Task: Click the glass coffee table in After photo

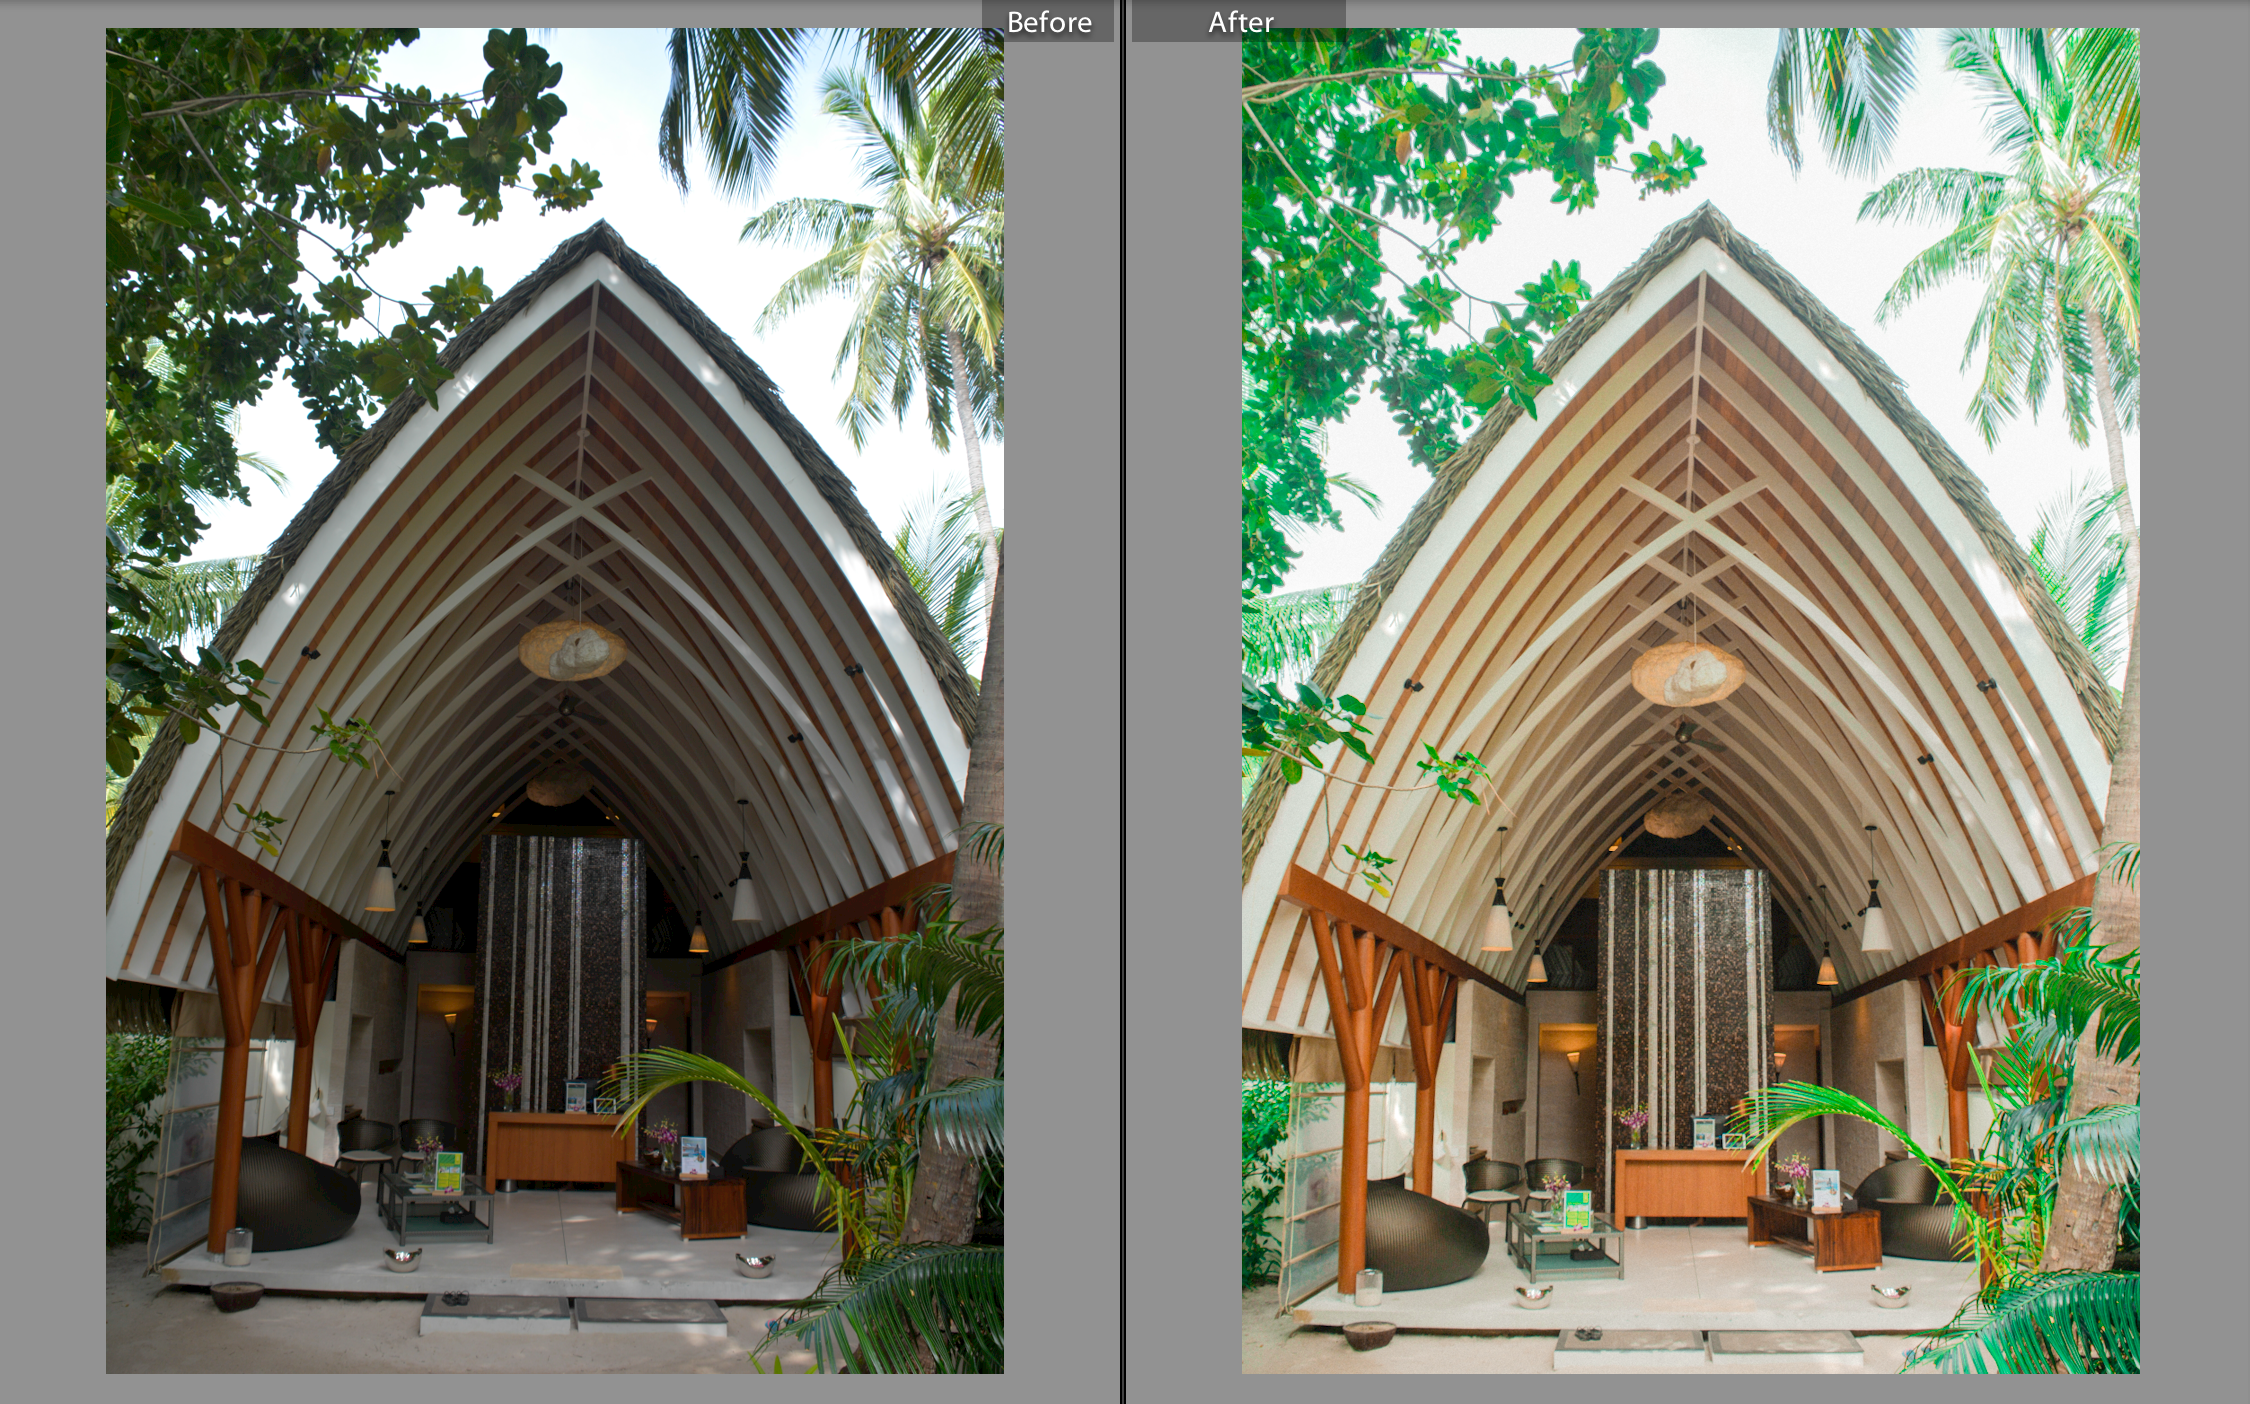Action: (1565, 1245)
